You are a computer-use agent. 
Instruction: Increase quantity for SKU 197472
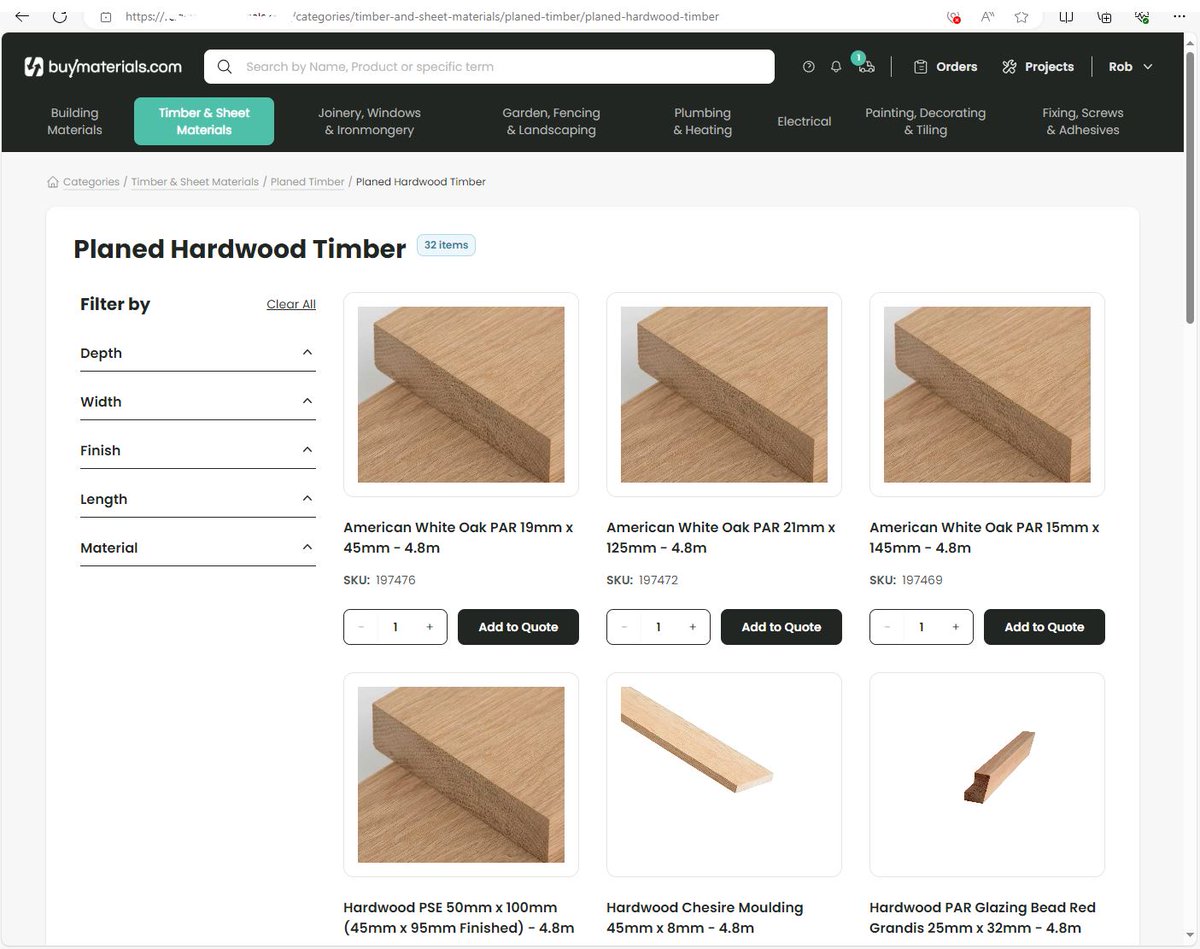(693, 627)
